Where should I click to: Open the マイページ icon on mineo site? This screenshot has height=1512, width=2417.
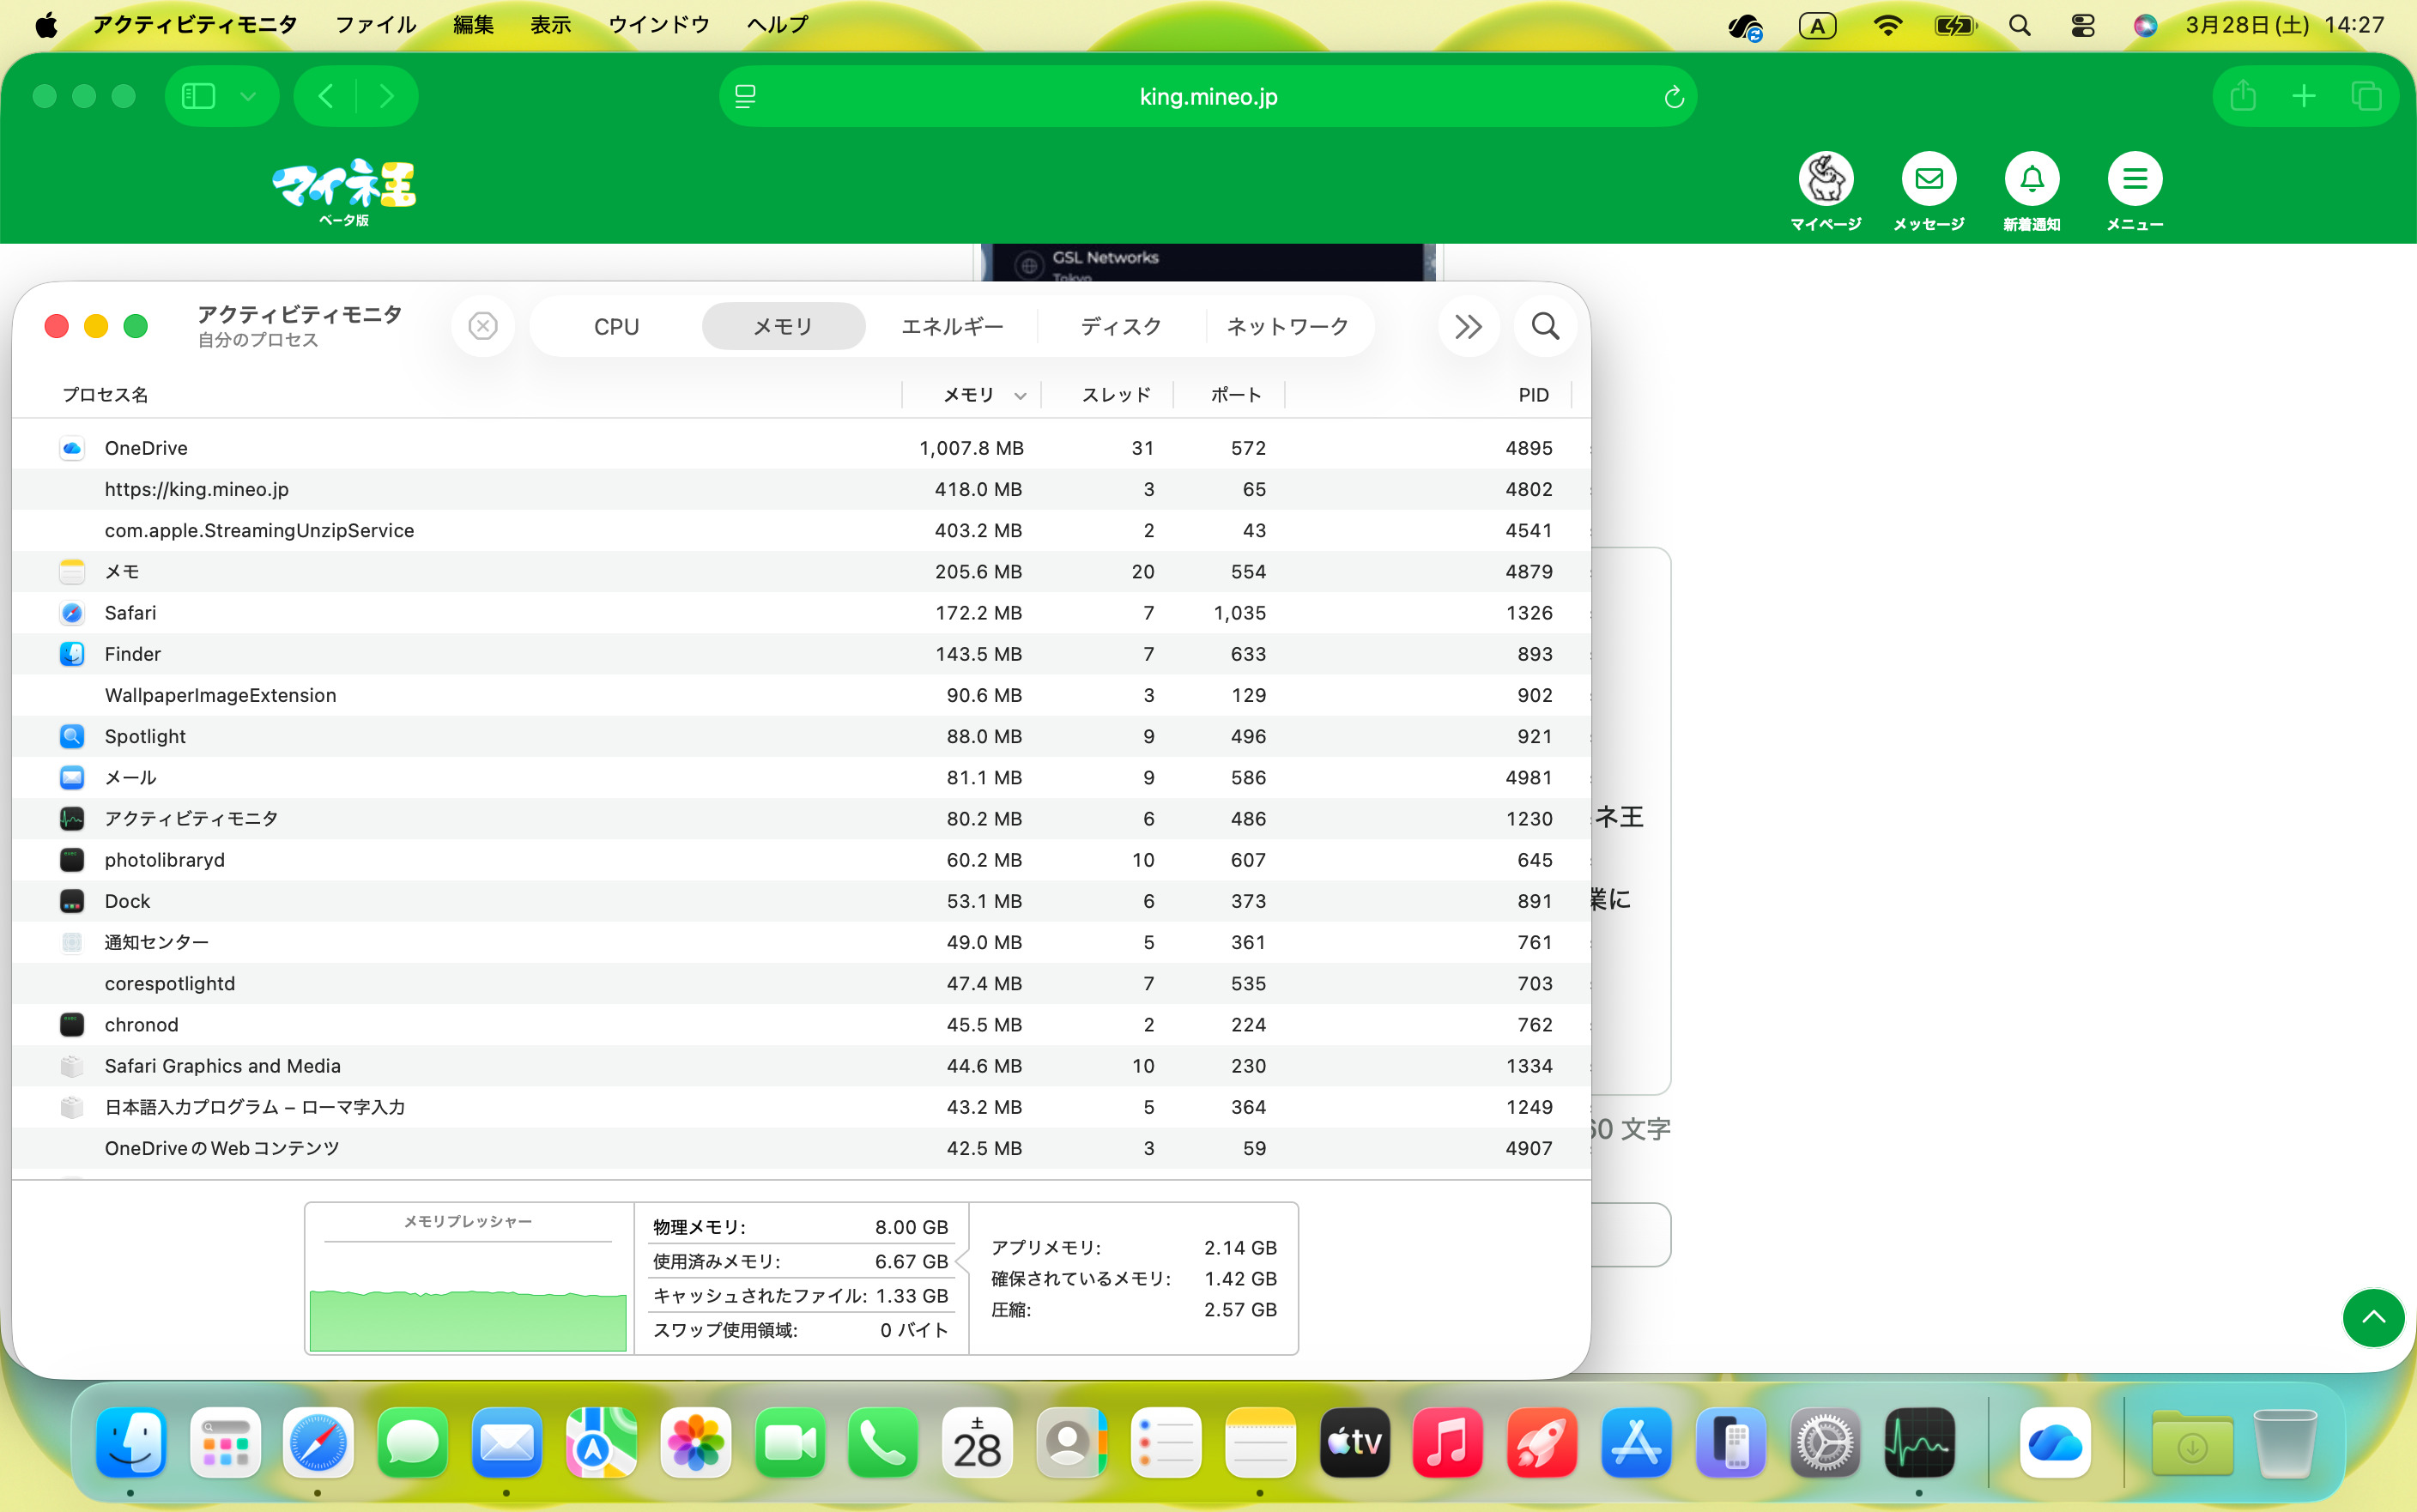[x=1825, y=180]
